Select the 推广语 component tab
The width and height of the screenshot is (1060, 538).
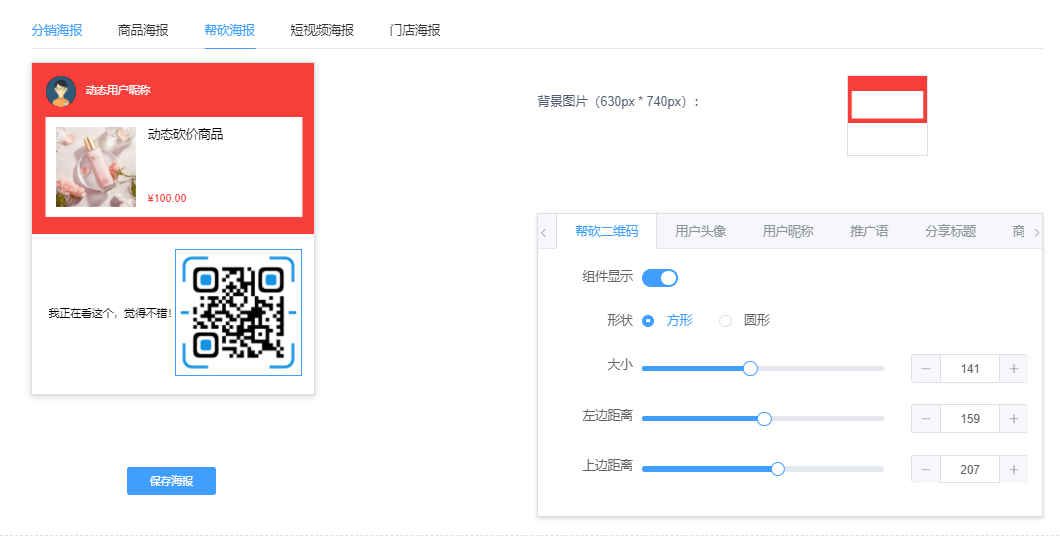tap(869, 231)
